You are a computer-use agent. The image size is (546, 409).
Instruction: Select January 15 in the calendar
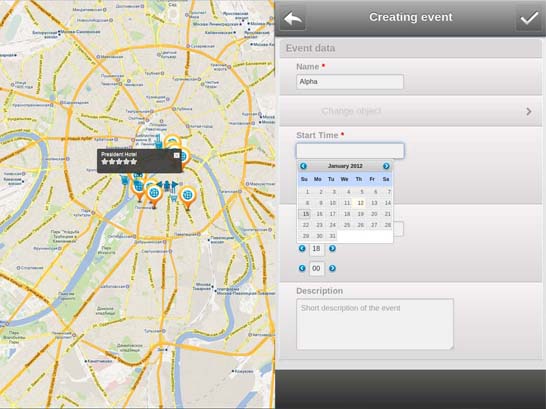click(305, 214)
